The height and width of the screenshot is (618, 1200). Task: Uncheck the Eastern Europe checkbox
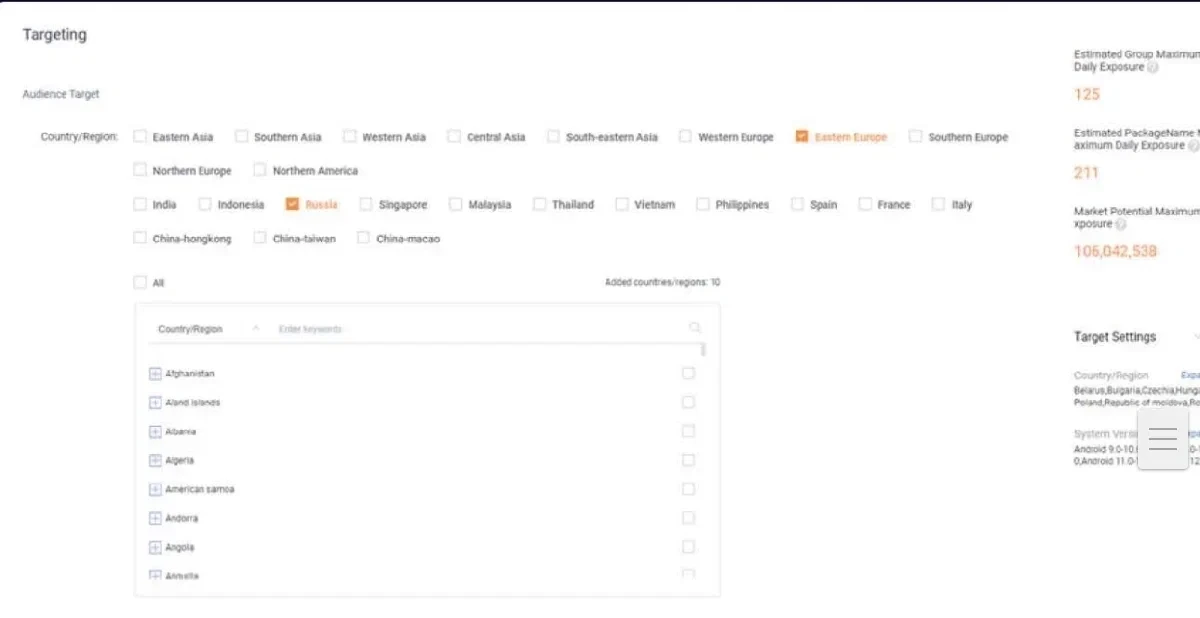click(802, 137)
